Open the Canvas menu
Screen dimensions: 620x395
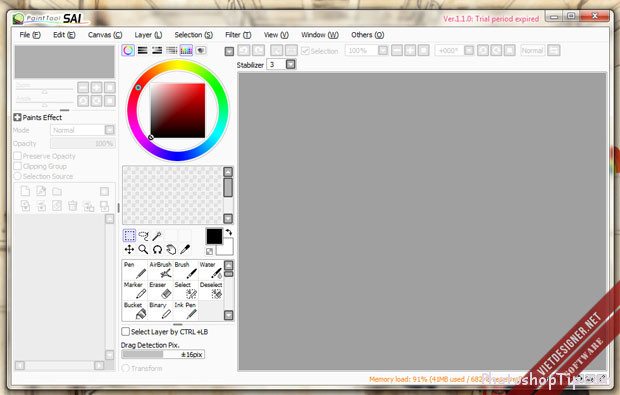click(x=105, y=35)
